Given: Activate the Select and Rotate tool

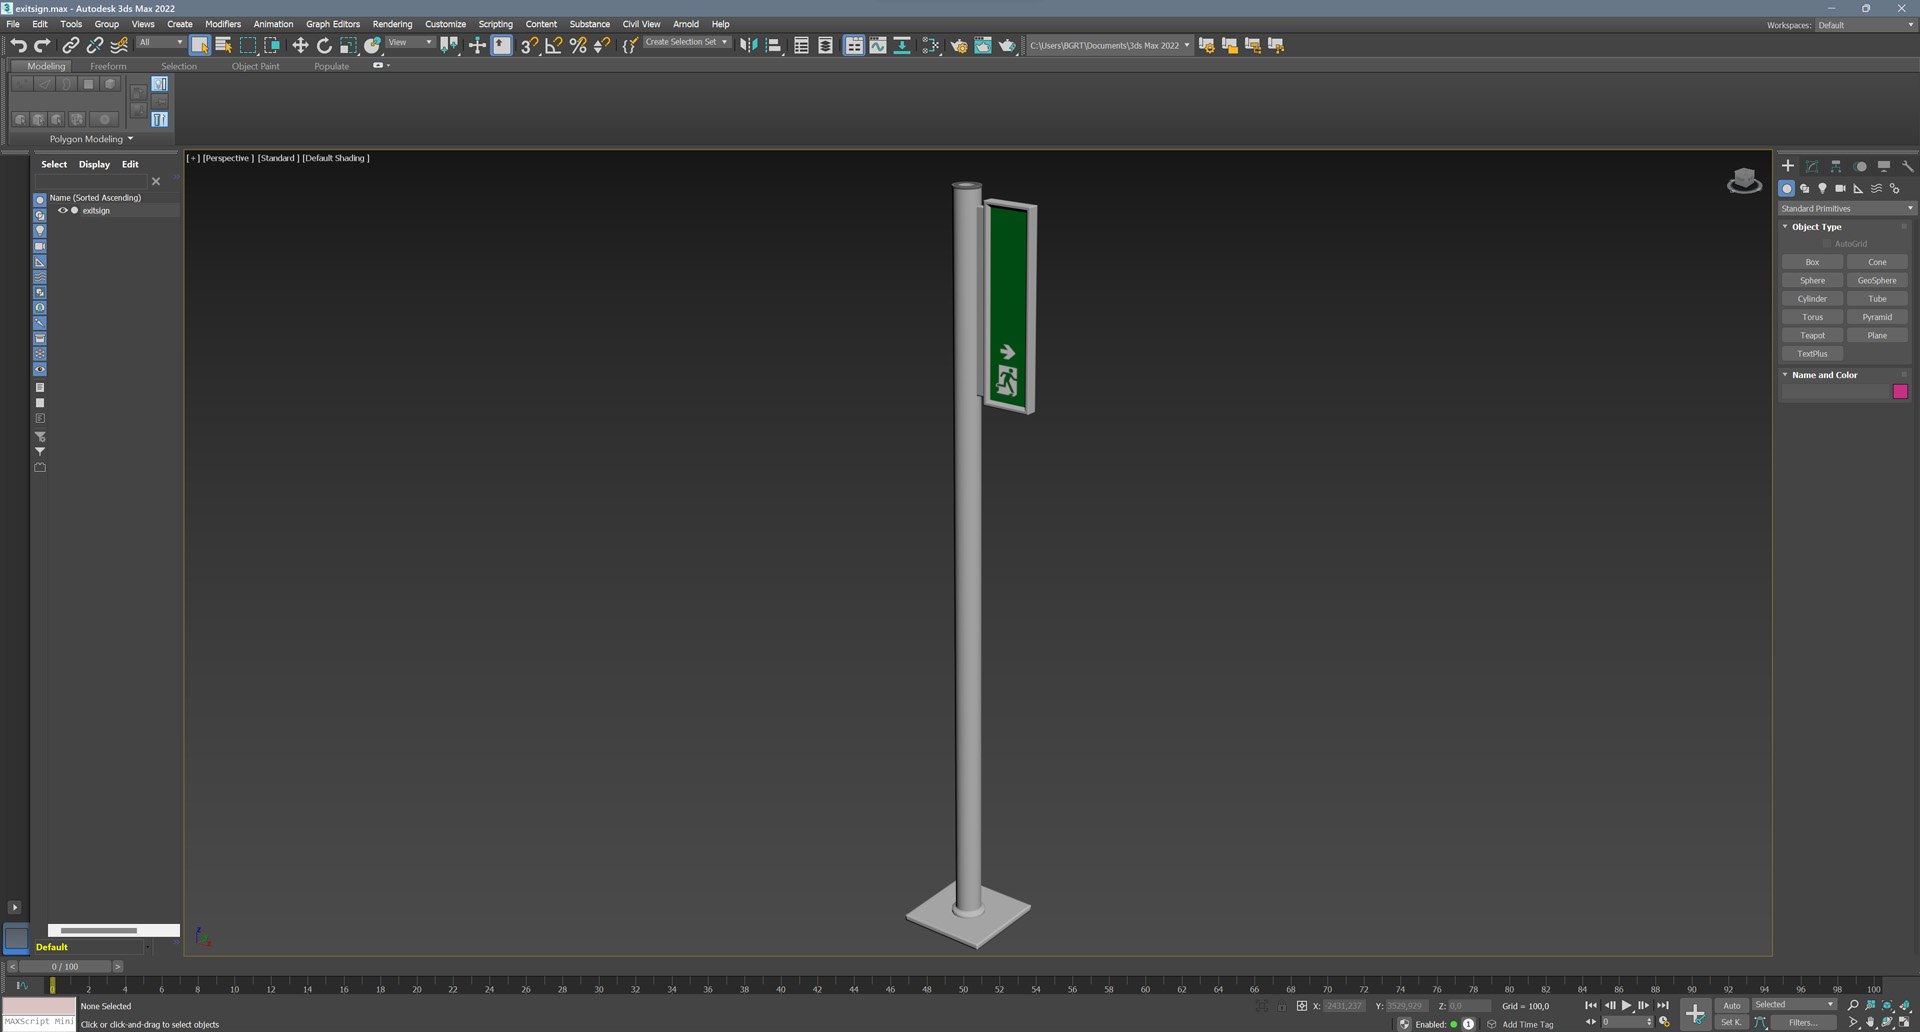Looking at the screenshot, I should pos(324,45).
